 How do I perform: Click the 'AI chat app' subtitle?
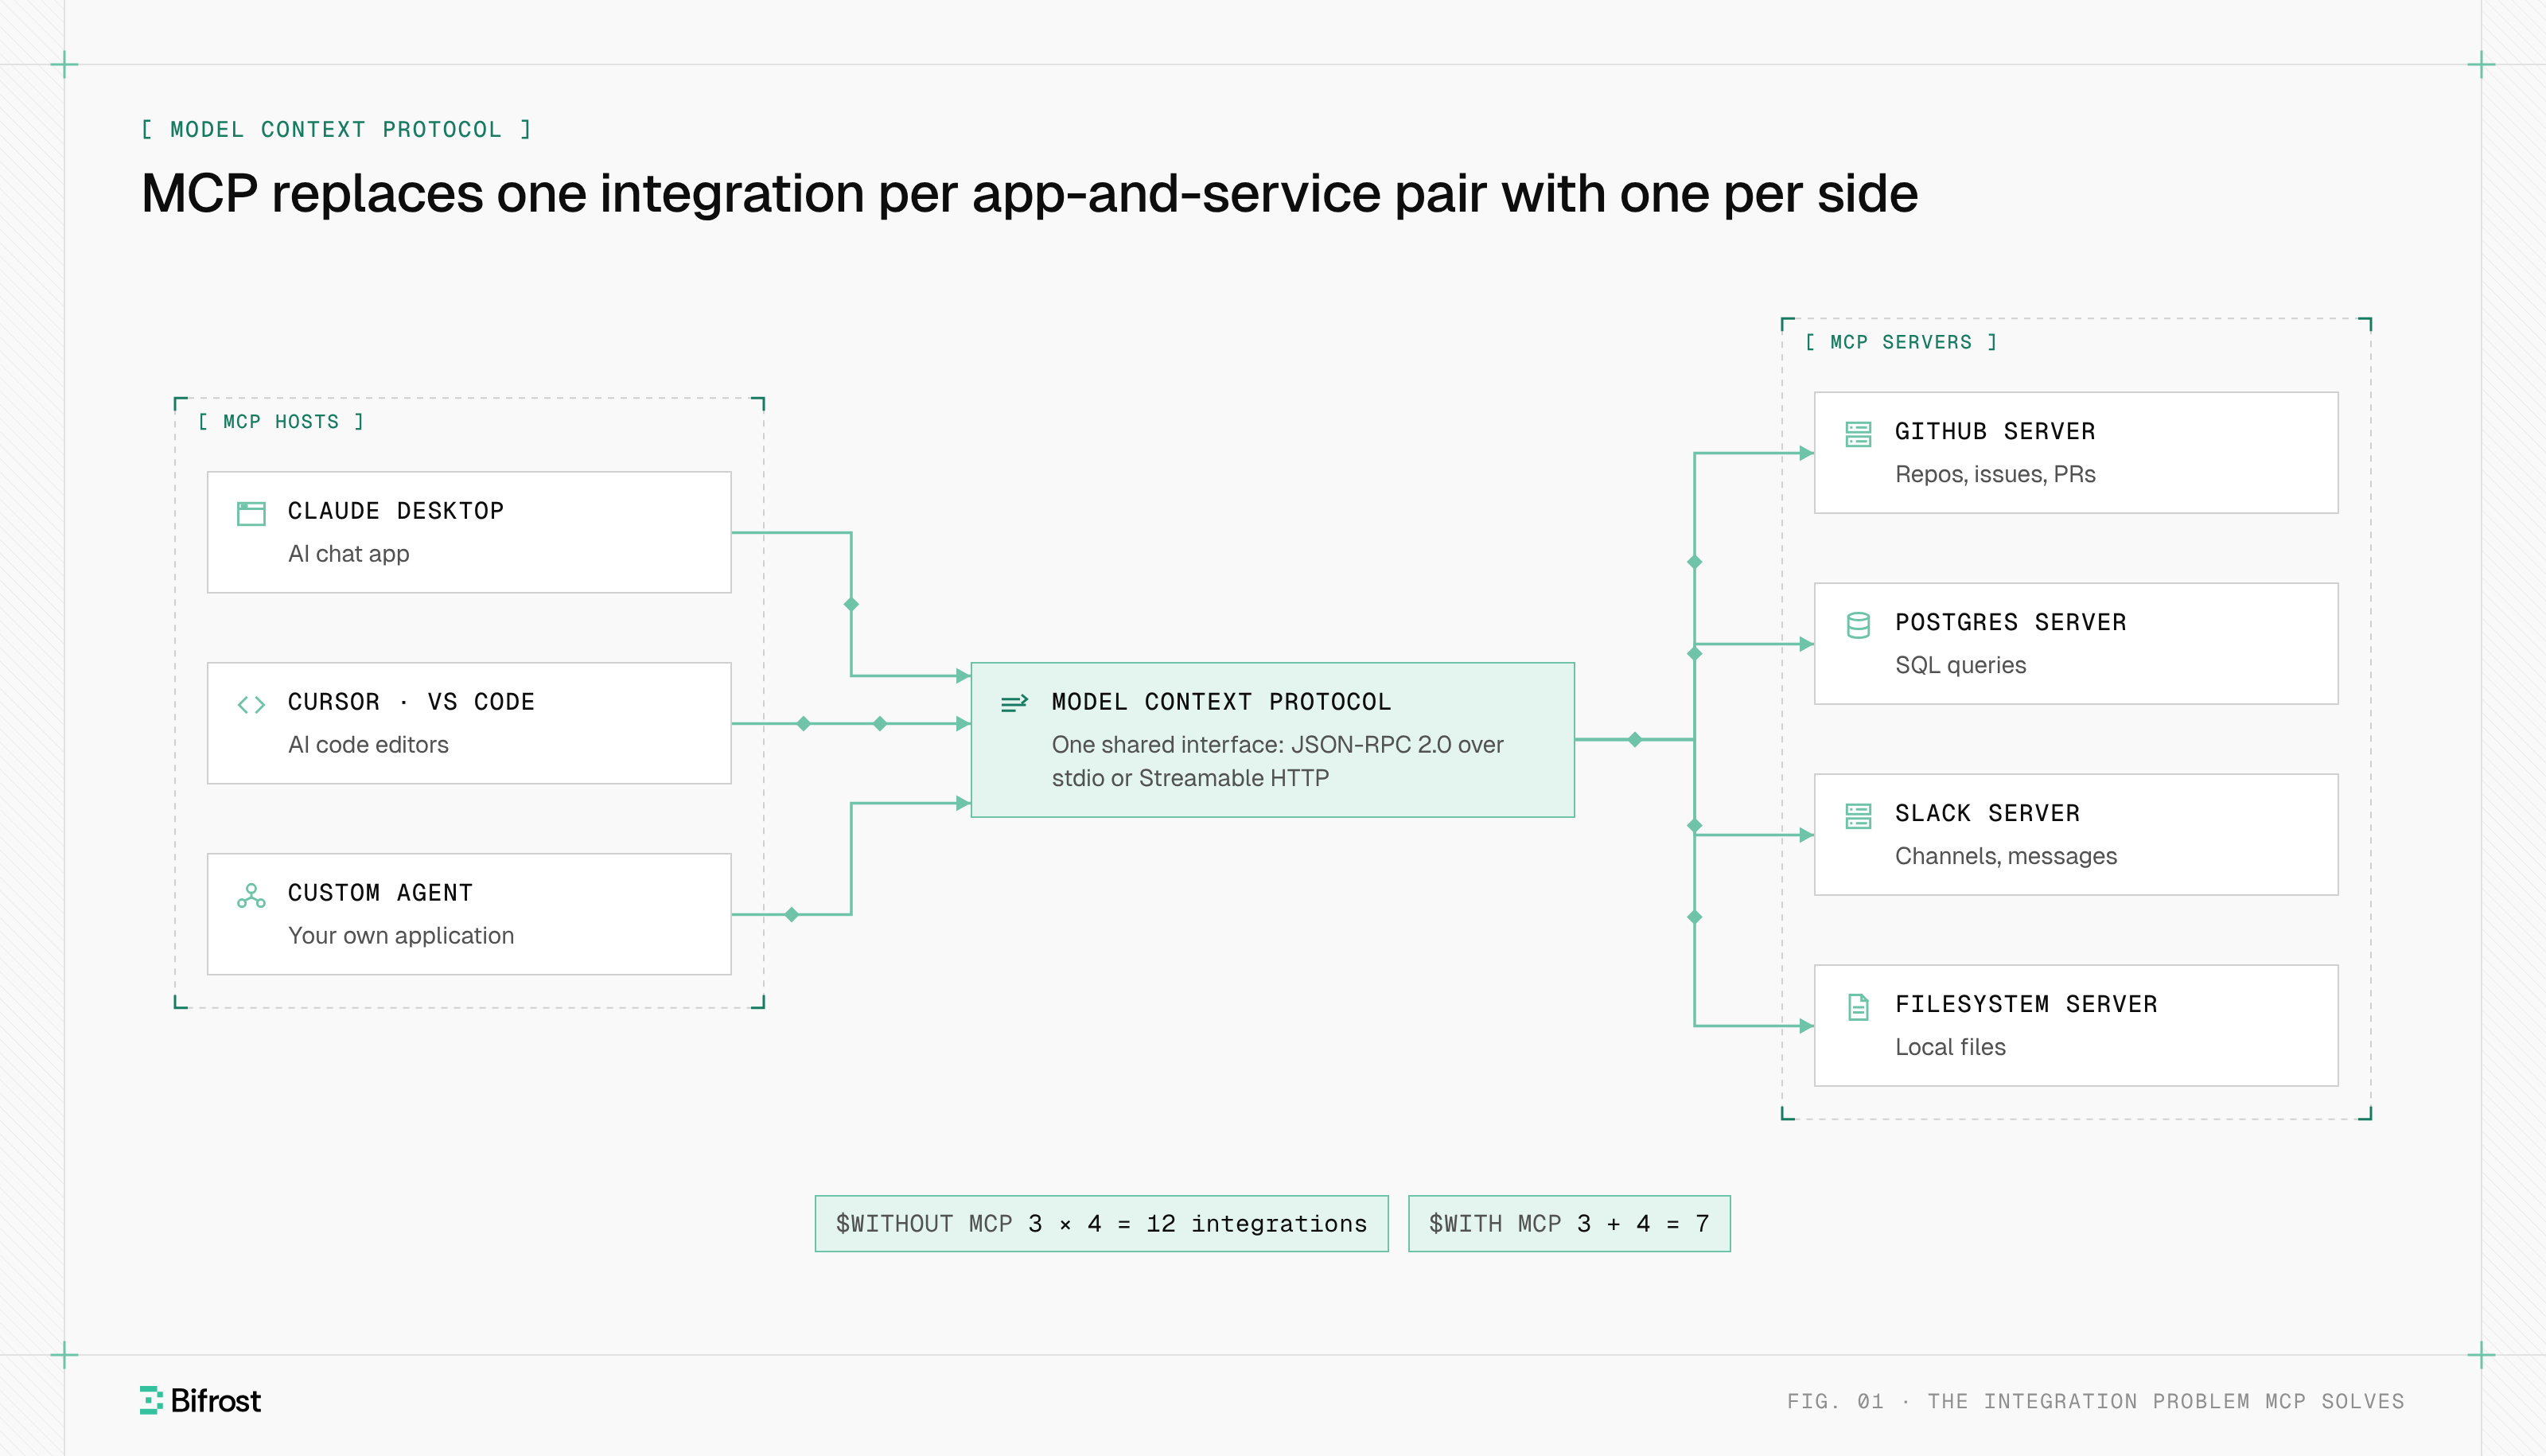[x=349, y=554]
